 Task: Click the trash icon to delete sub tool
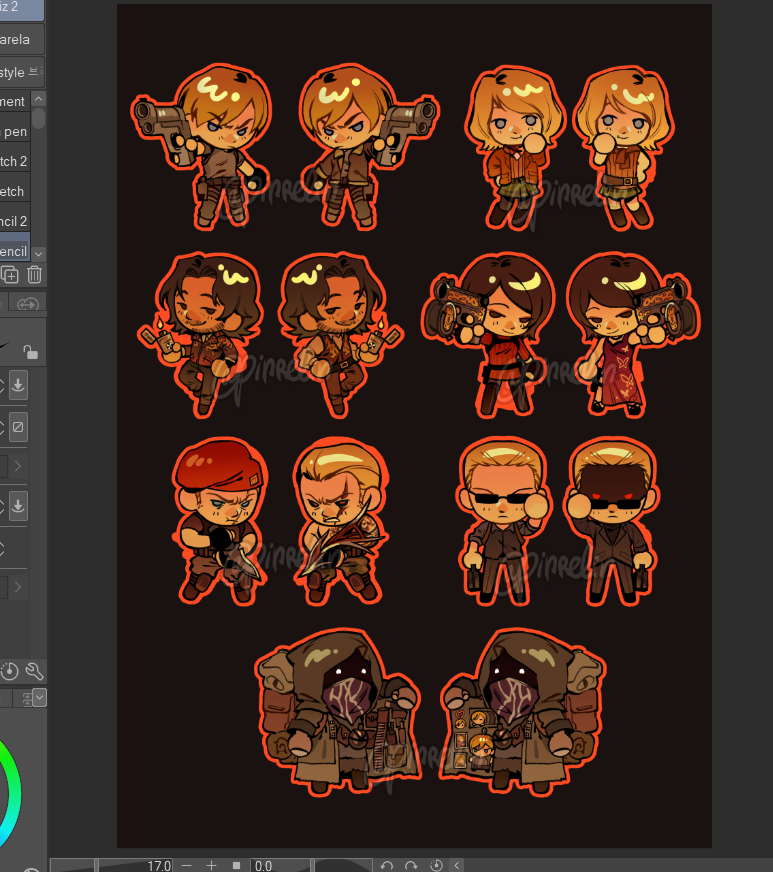[x=34, y=275]
